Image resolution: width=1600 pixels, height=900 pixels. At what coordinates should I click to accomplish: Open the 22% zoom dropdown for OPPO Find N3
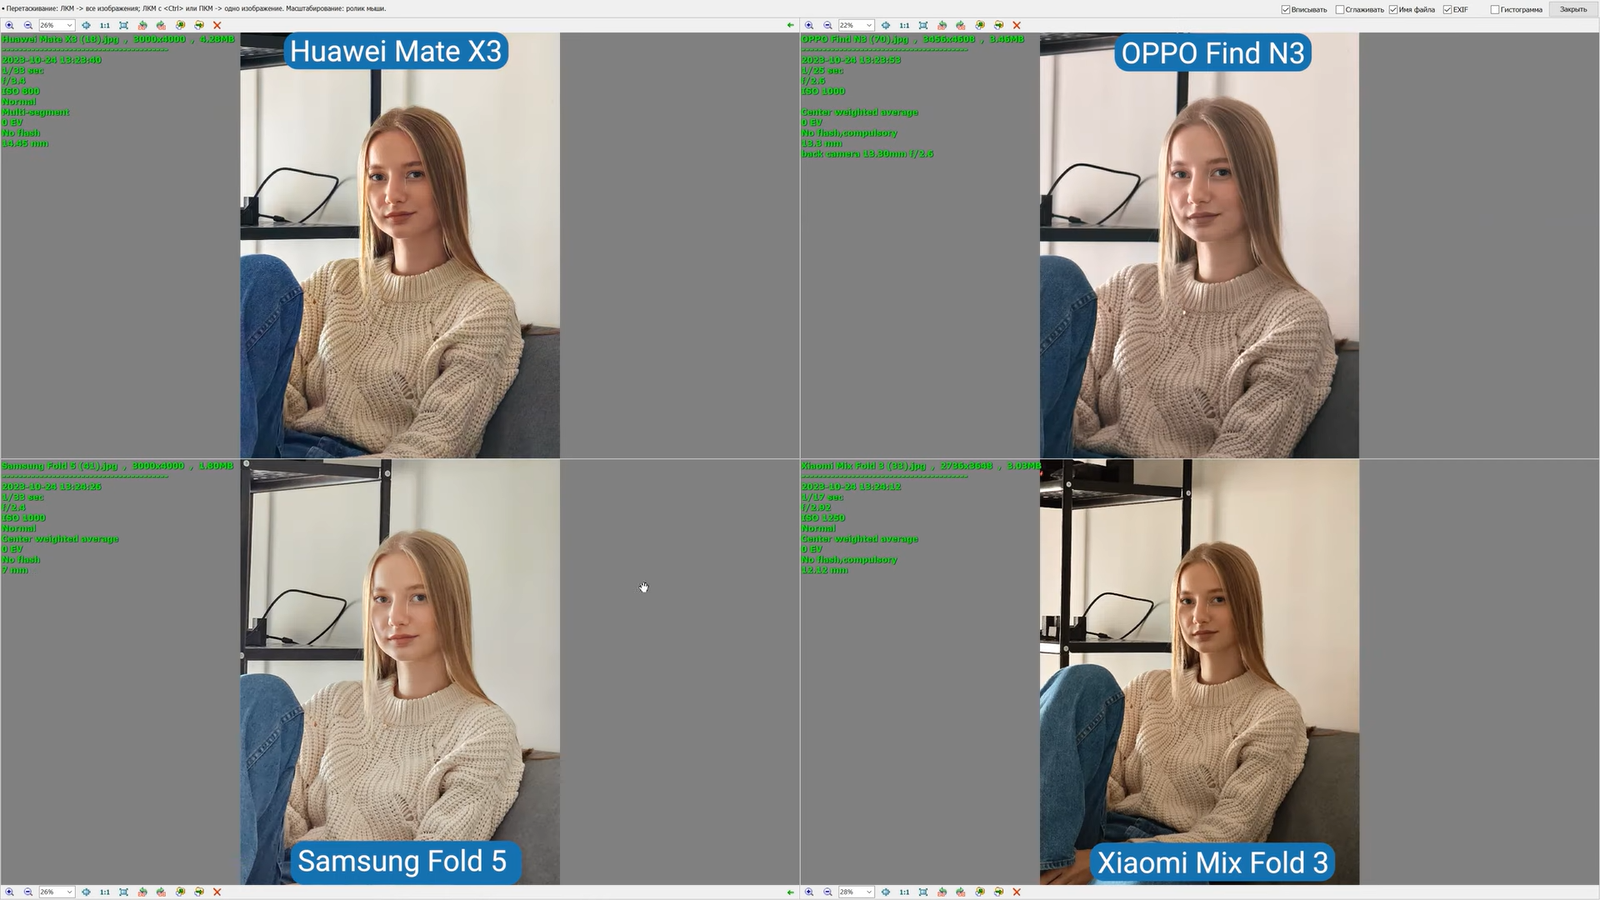click(x=856, y=25)
